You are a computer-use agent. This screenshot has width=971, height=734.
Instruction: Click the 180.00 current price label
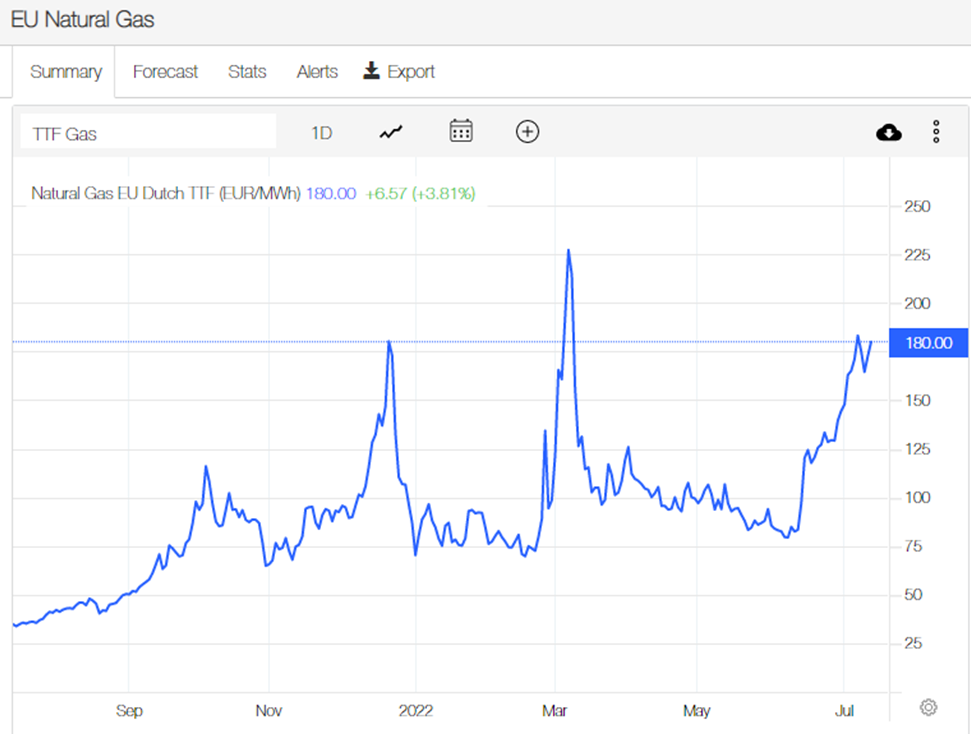click(928, 343)
